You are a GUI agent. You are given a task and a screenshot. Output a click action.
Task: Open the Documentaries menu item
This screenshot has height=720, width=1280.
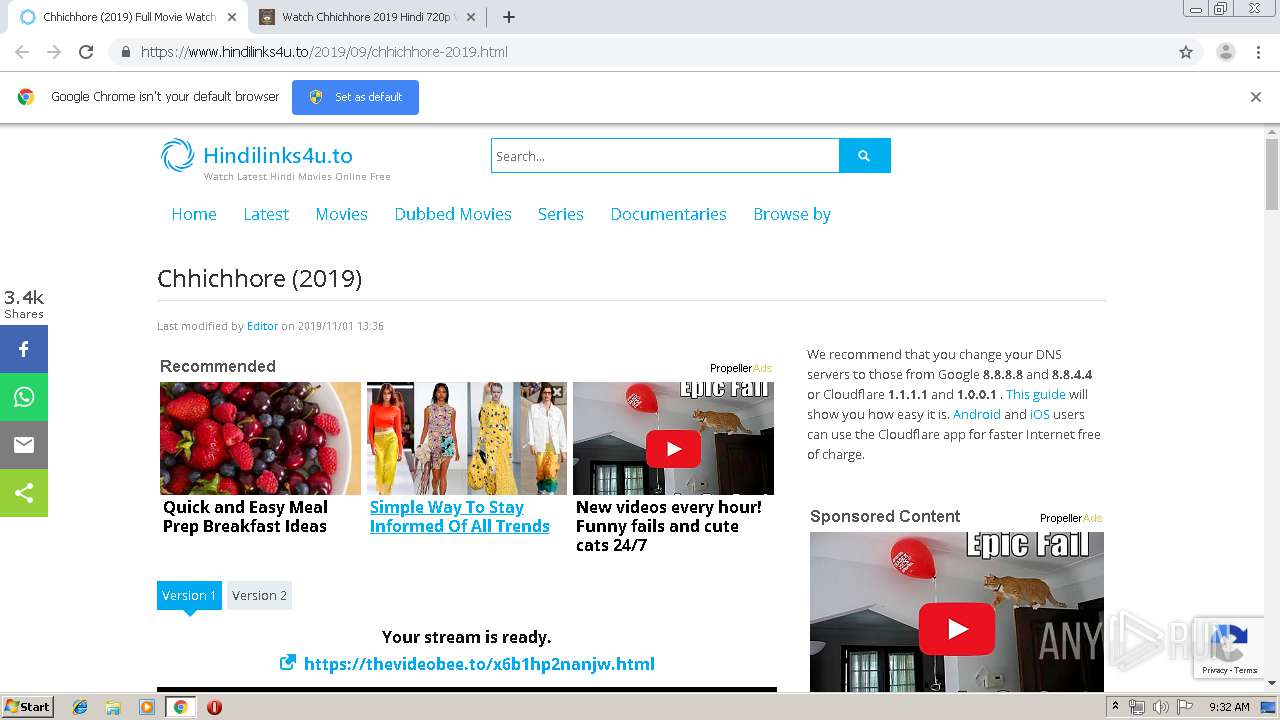click(669, 214)
